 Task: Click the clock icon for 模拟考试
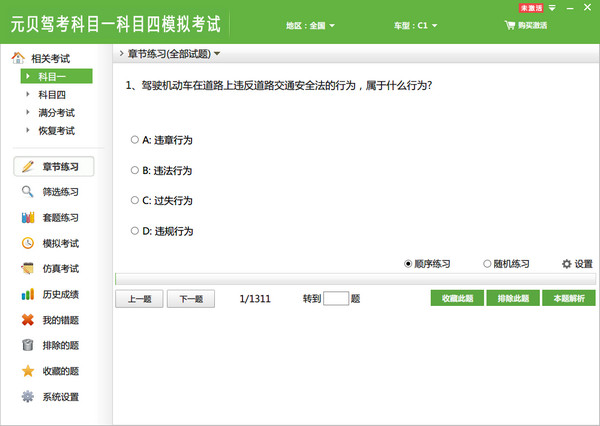(x=28, y=243)
